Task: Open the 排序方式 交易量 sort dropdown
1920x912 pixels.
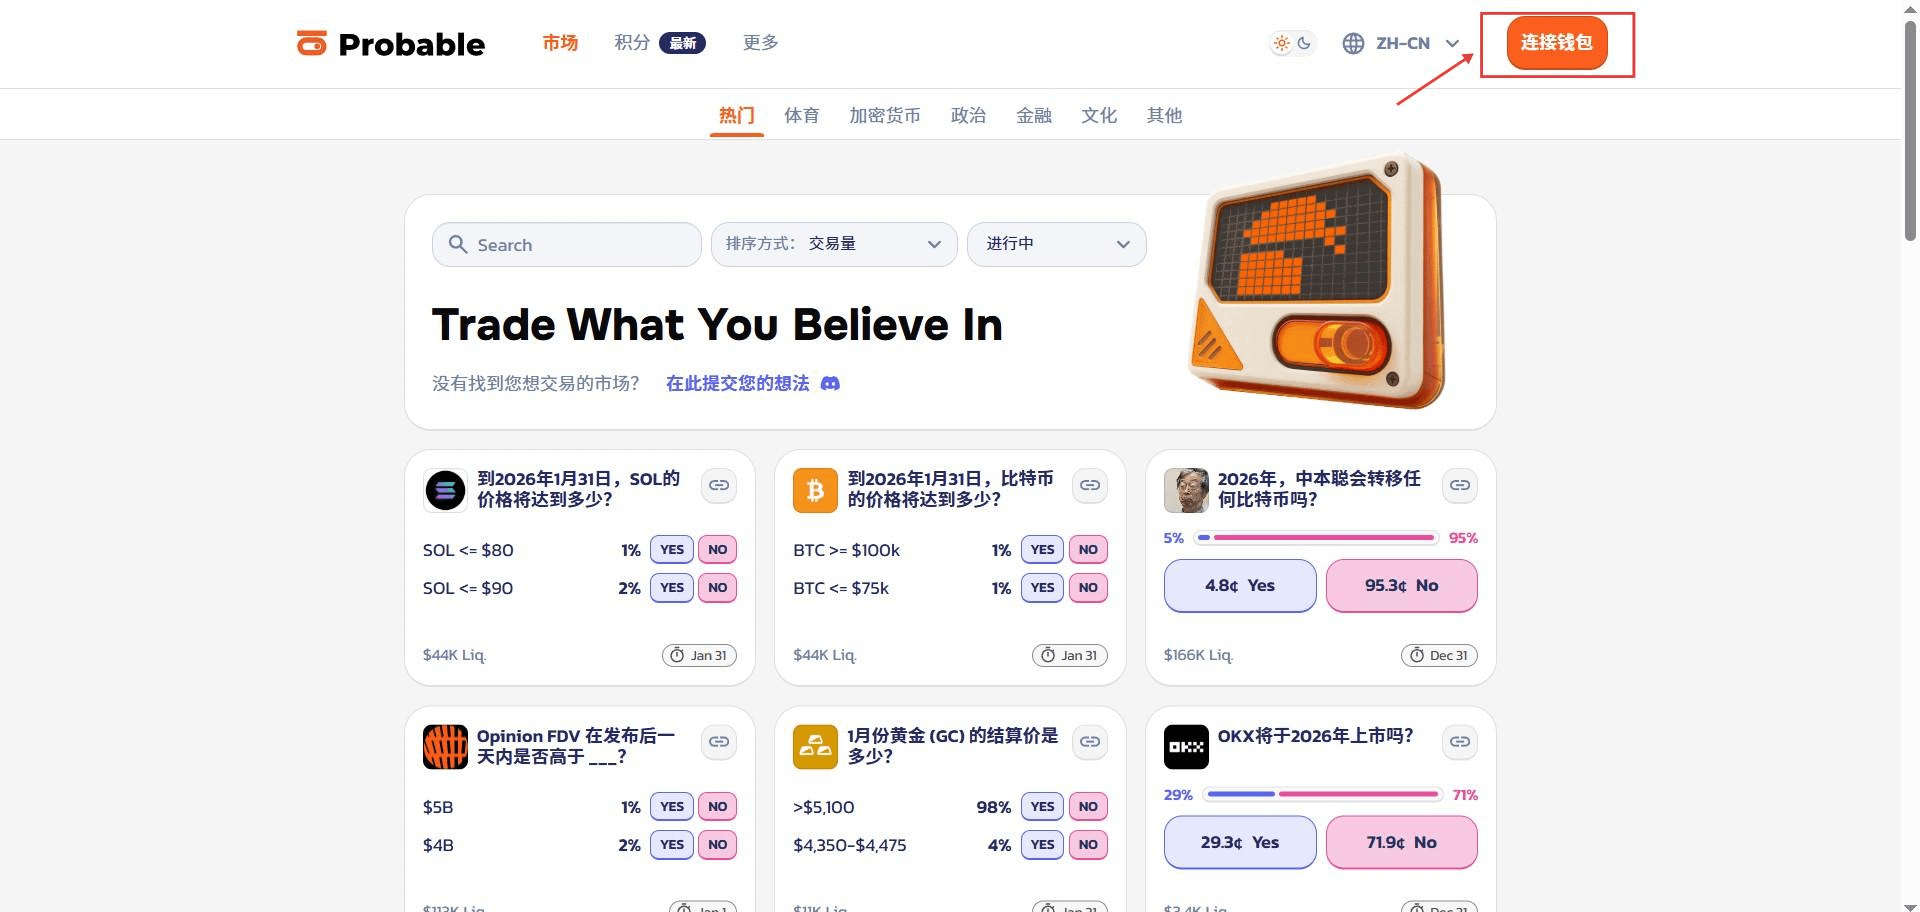Action: pyautogui.click(x=834, y=244)
